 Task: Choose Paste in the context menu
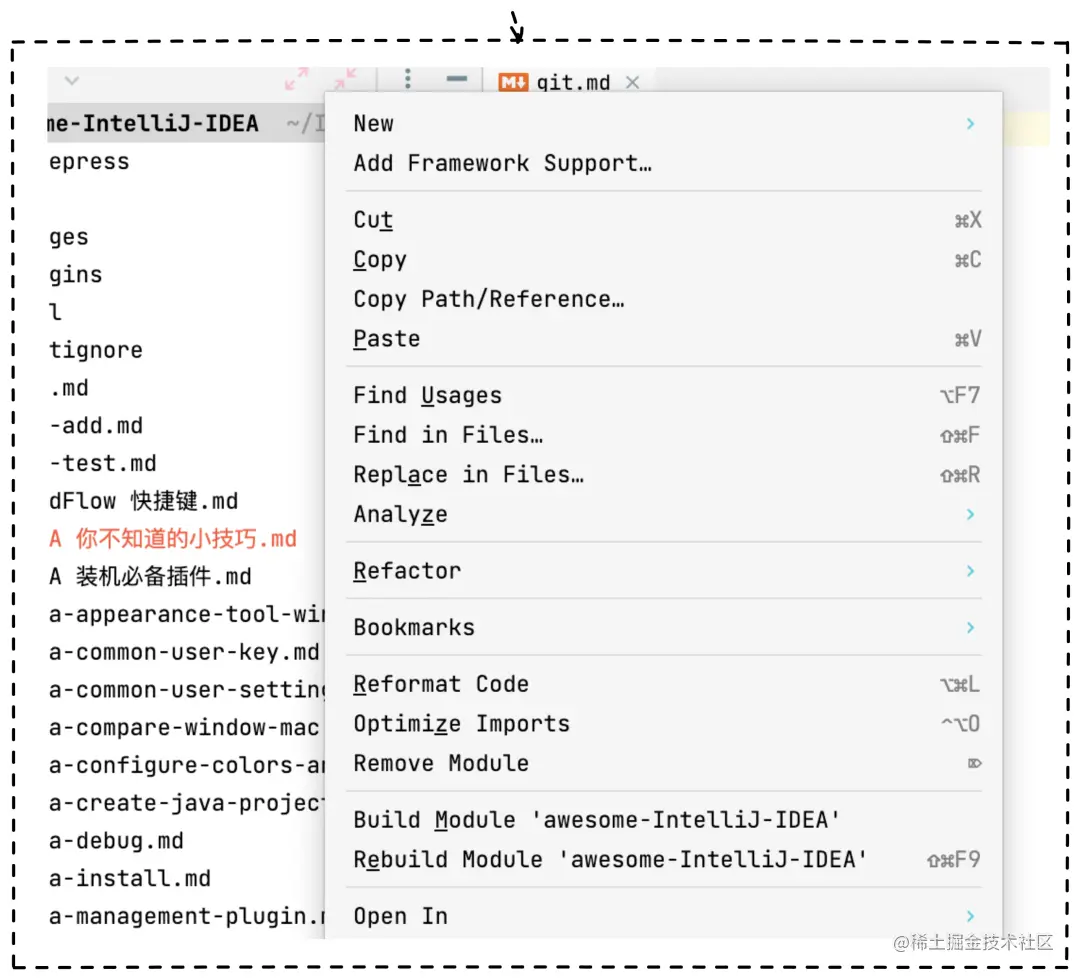click(664, 339)
